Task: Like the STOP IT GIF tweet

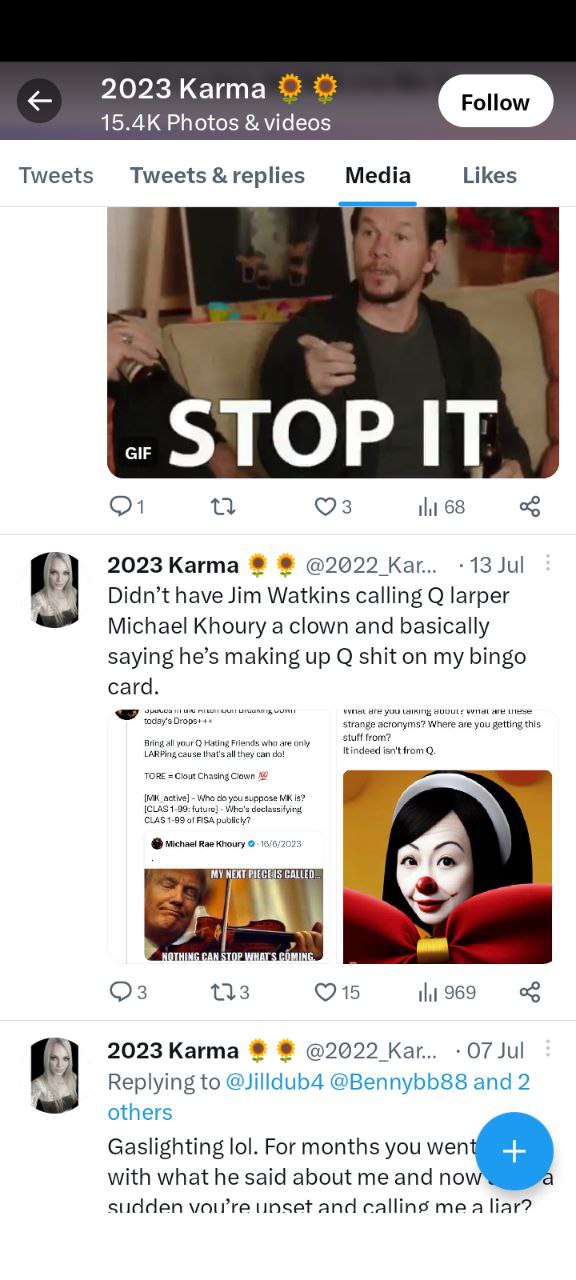Action: (x=333, y=507)
